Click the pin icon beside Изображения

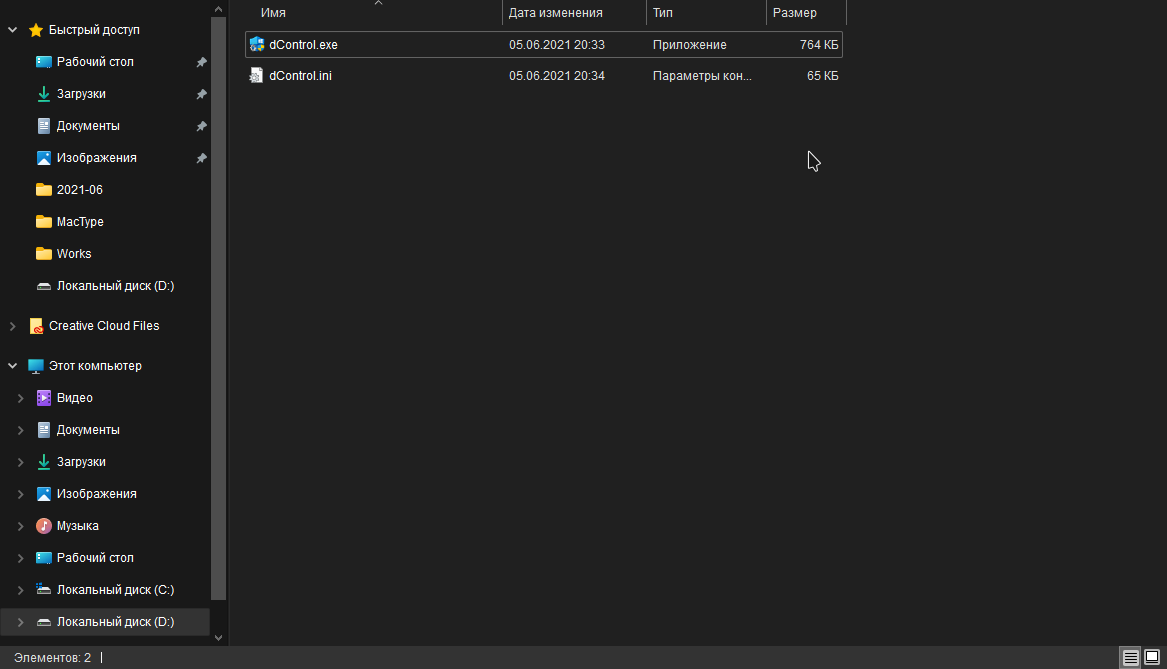click(x=201, y=159)
